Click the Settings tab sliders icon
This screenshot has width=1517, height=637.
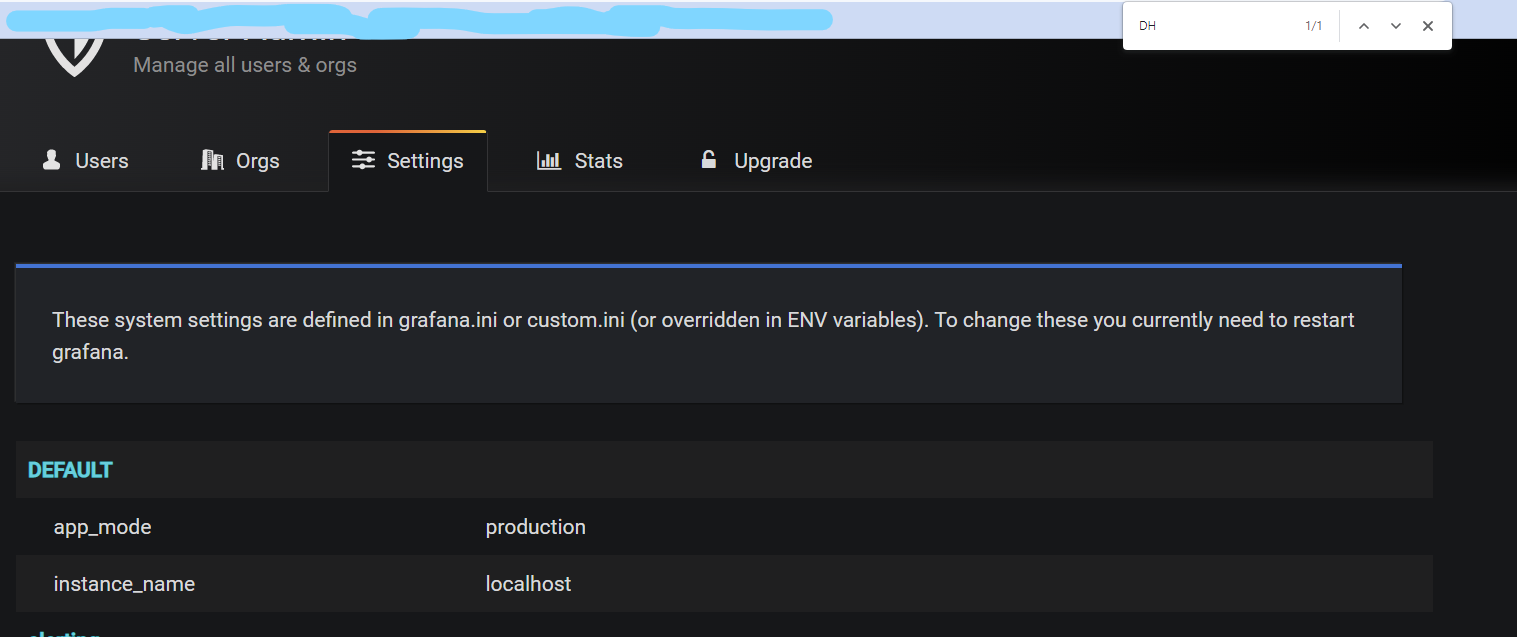(364, 160)
